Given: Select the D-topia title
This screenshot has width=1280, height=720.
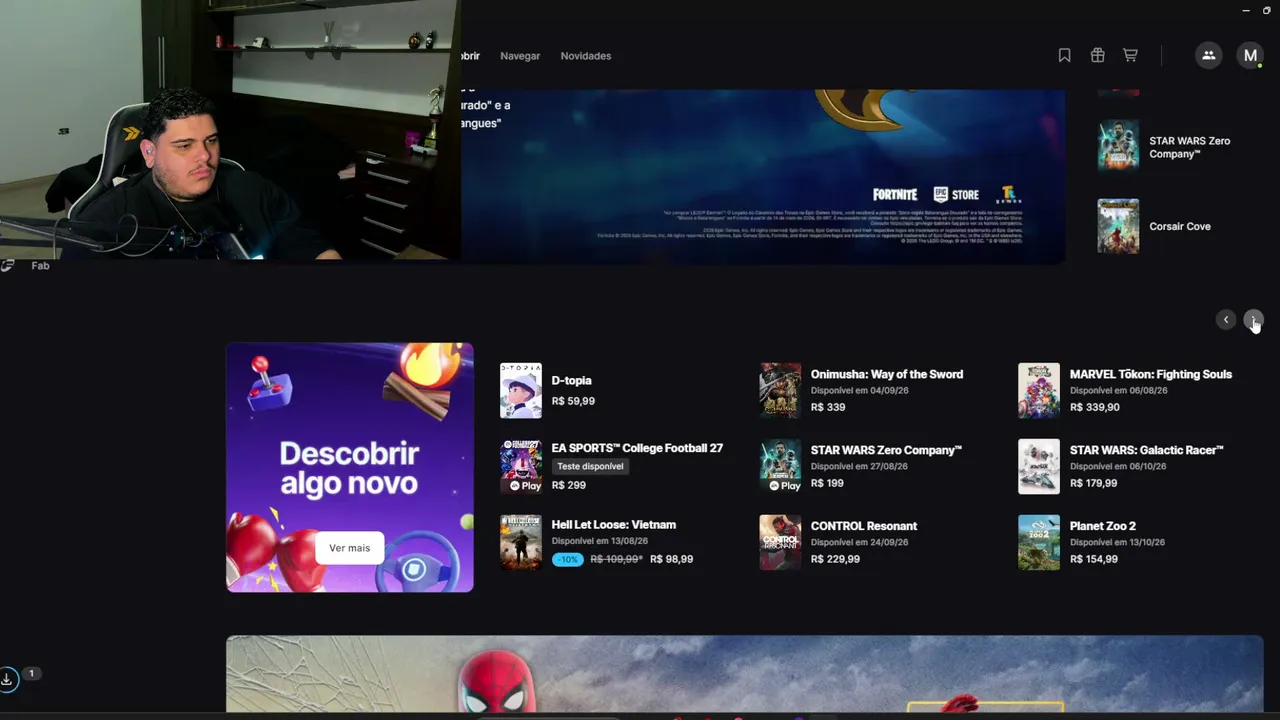Looking at the screenshot, I should 571,381.
